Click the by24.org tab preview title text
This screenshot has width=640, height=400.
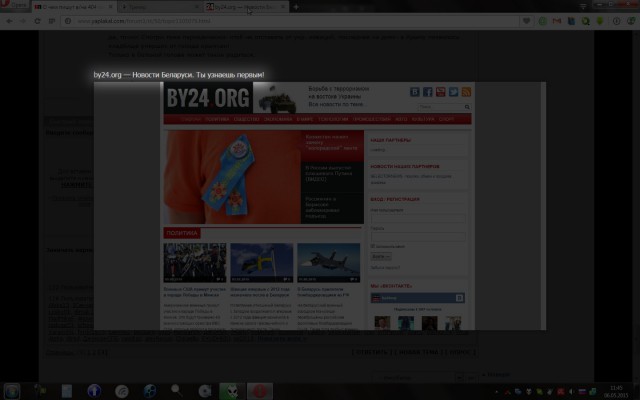pyautogui.click(x=179, y=75)
